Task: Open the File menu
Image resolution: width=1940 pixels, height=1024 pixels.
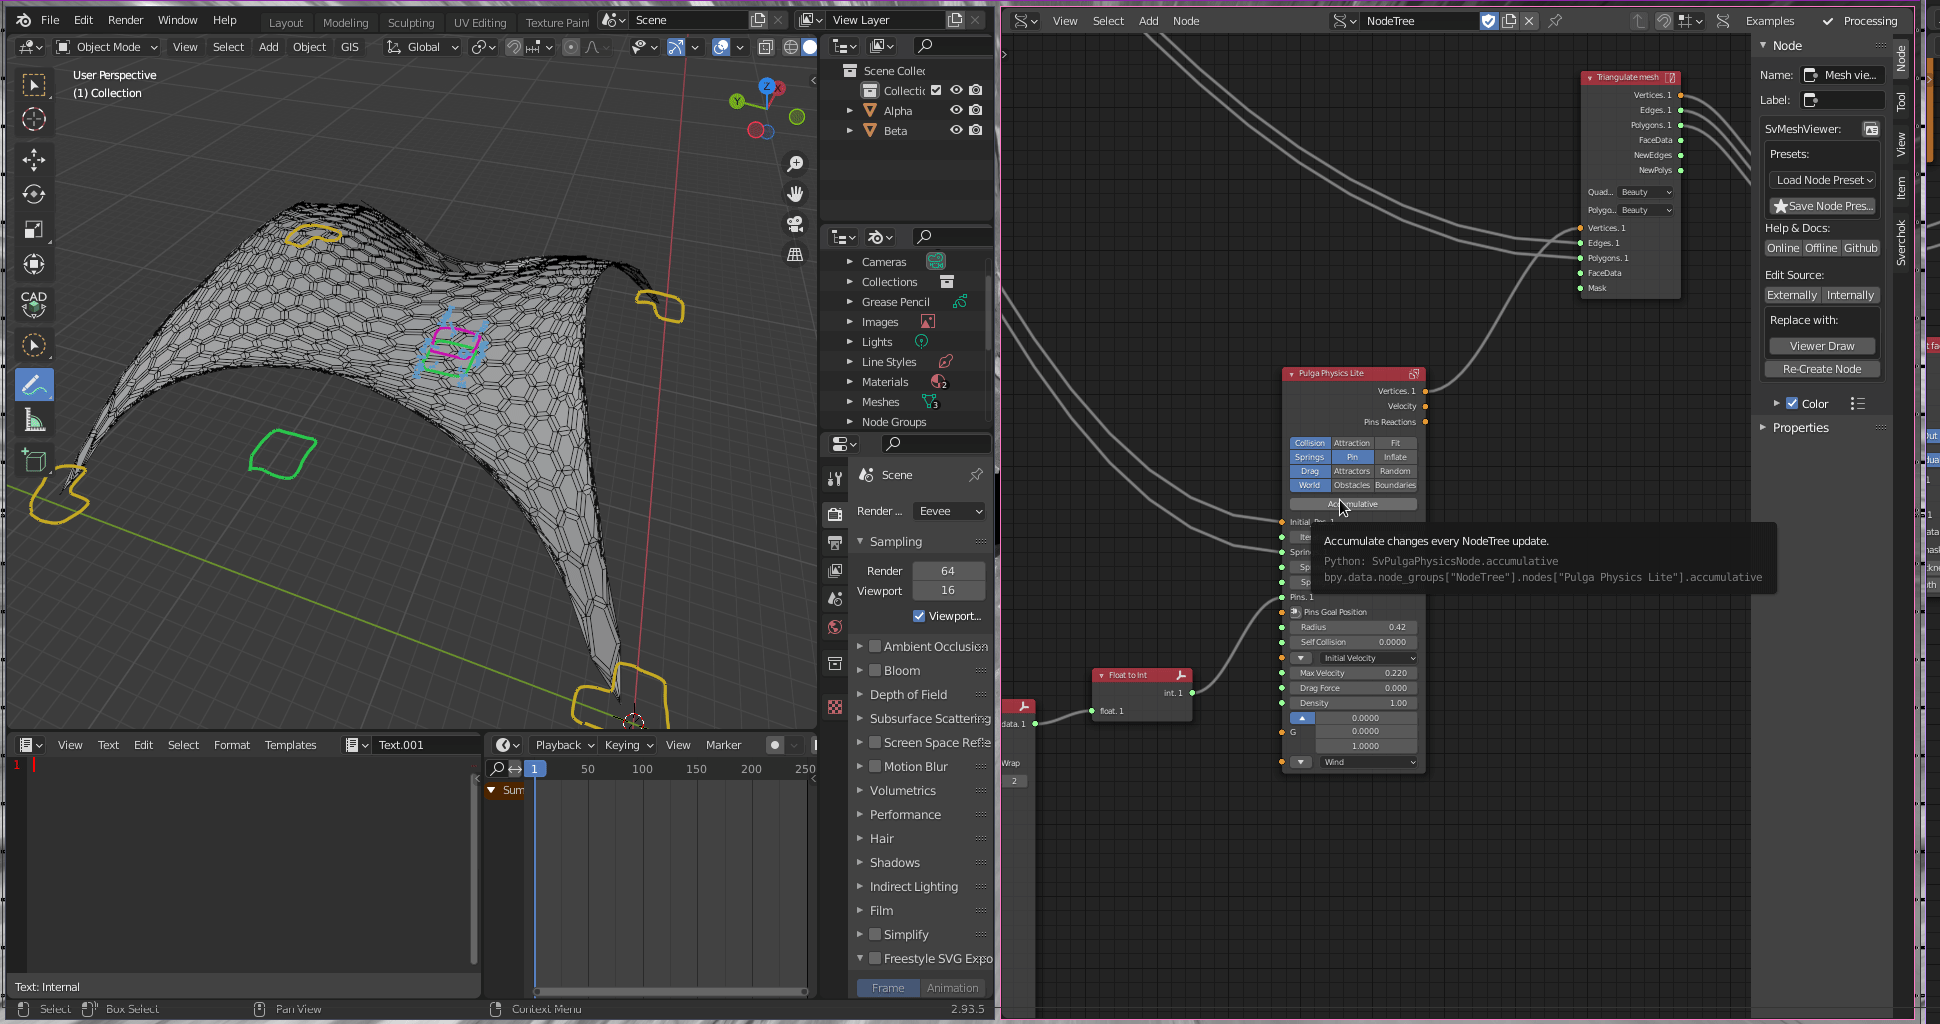Action: [50, 20]
